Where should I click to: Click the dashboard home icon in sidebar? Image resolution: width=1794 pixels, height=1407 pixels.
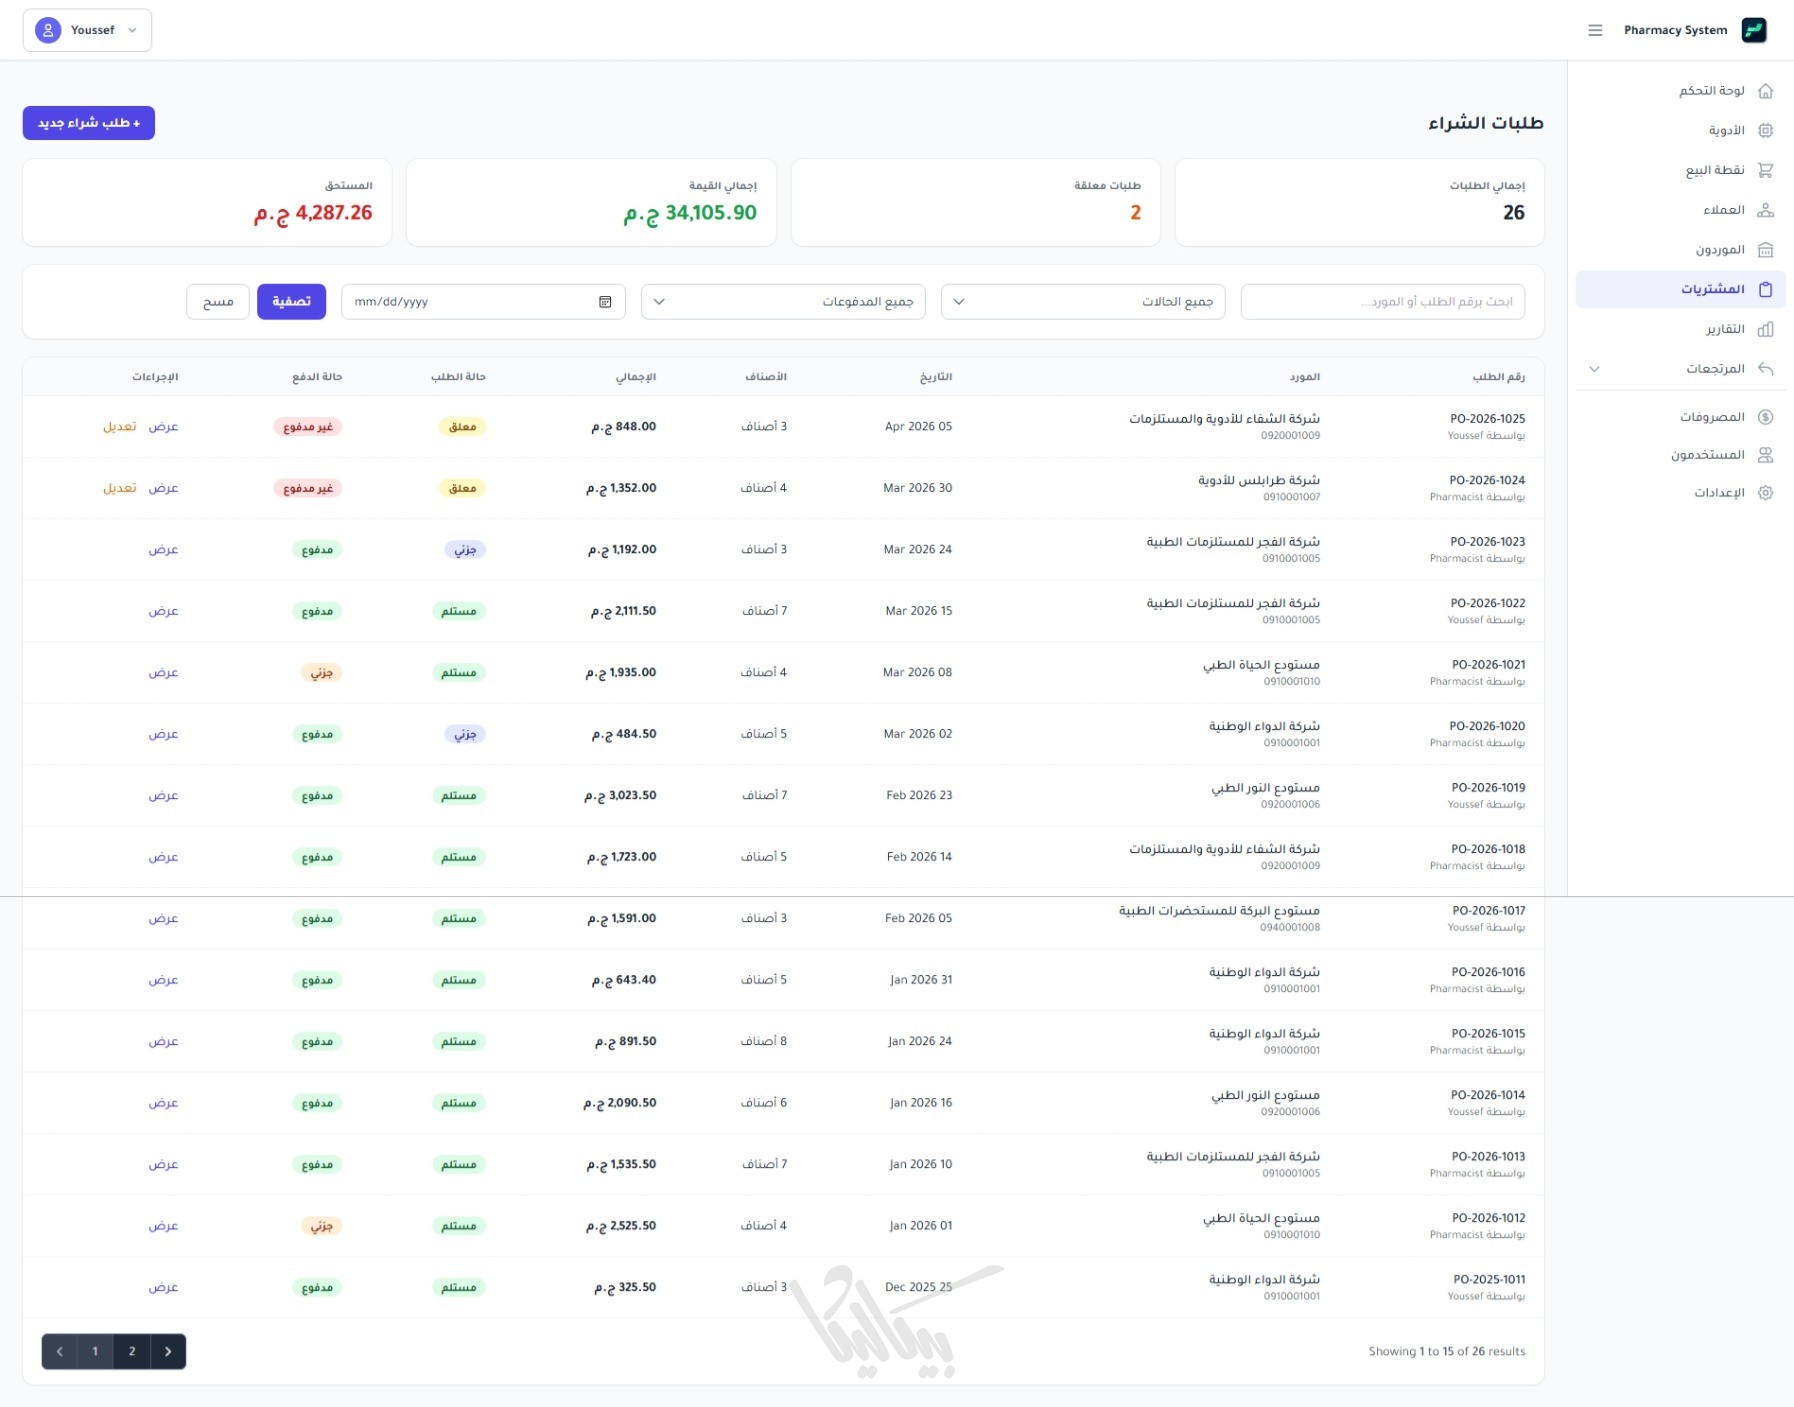[1765, 91]
